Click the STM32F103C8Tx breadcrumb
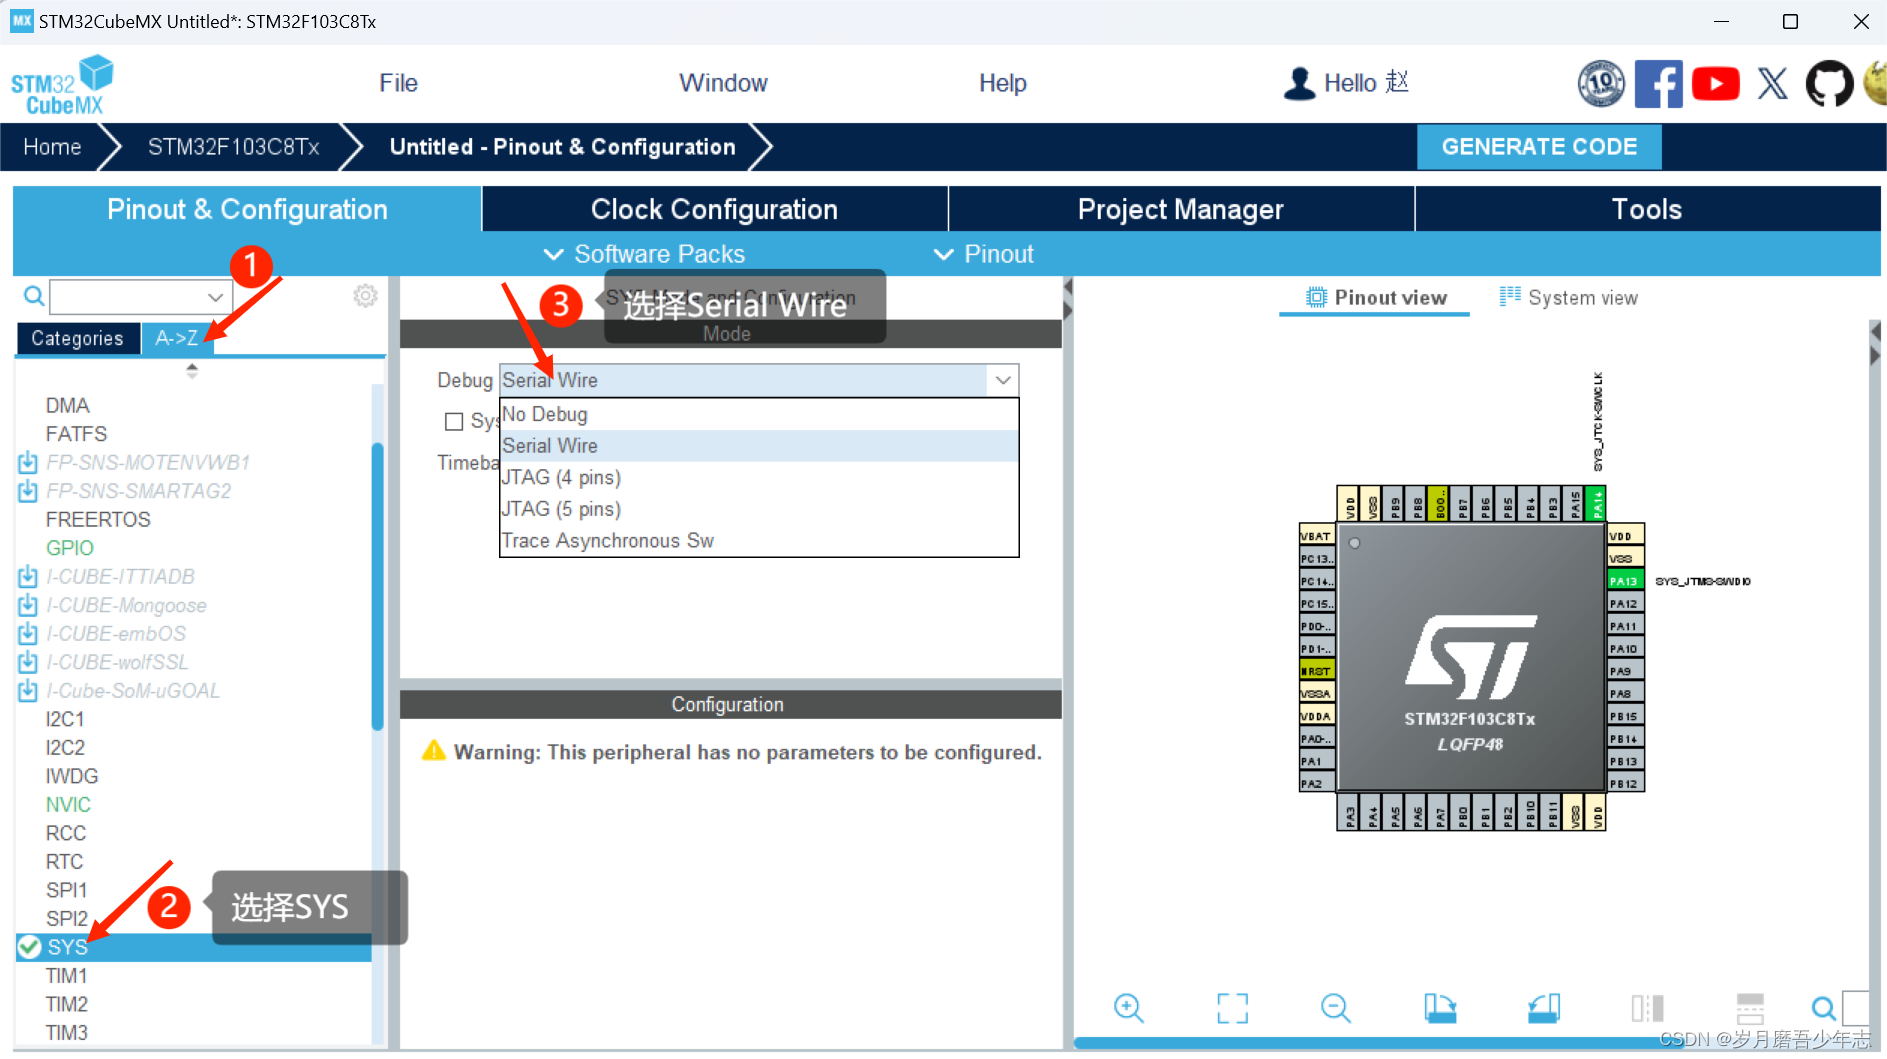1887x1059 pixels. 233,147
